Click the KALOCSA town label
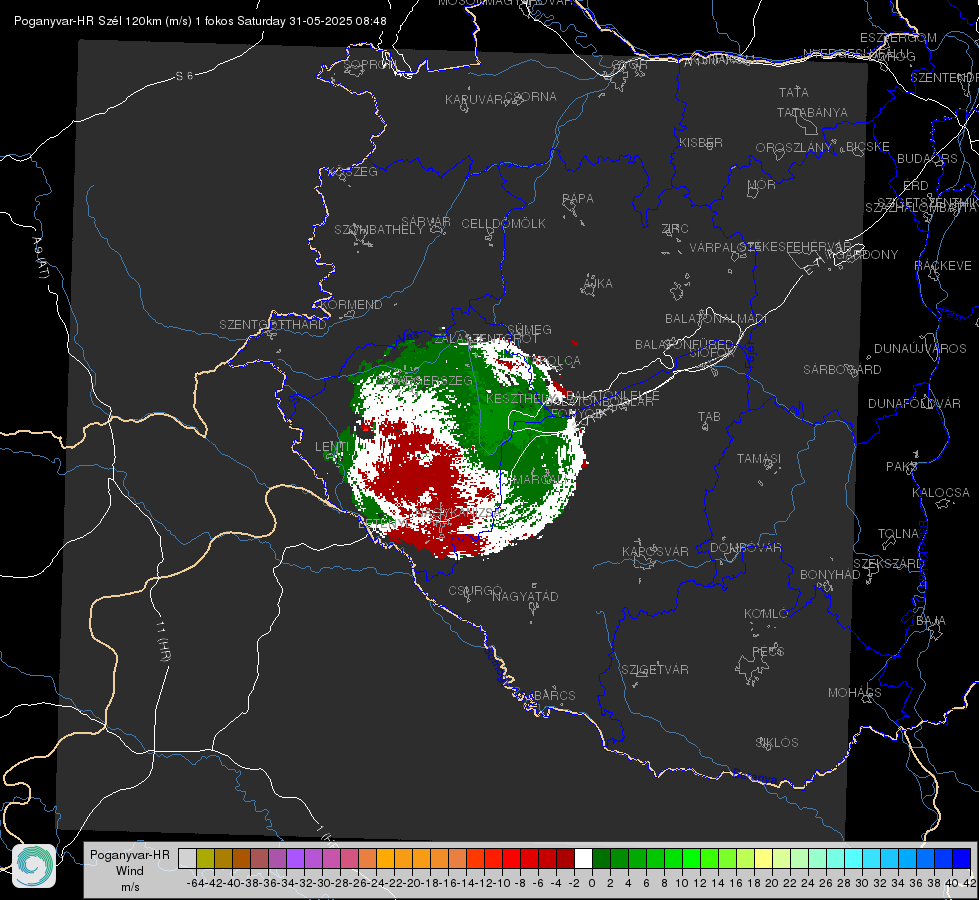 [940, 493]
